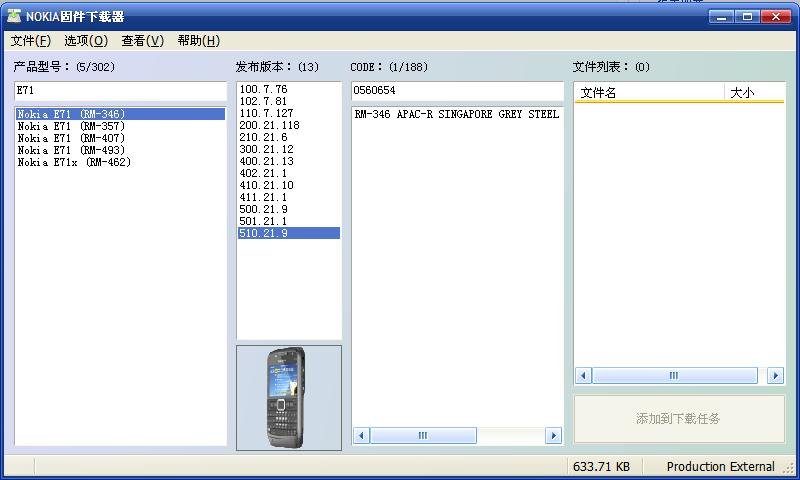The image size is (800, 480).
Task: Click the product model search field containing E71
Action: pos(120,91)
